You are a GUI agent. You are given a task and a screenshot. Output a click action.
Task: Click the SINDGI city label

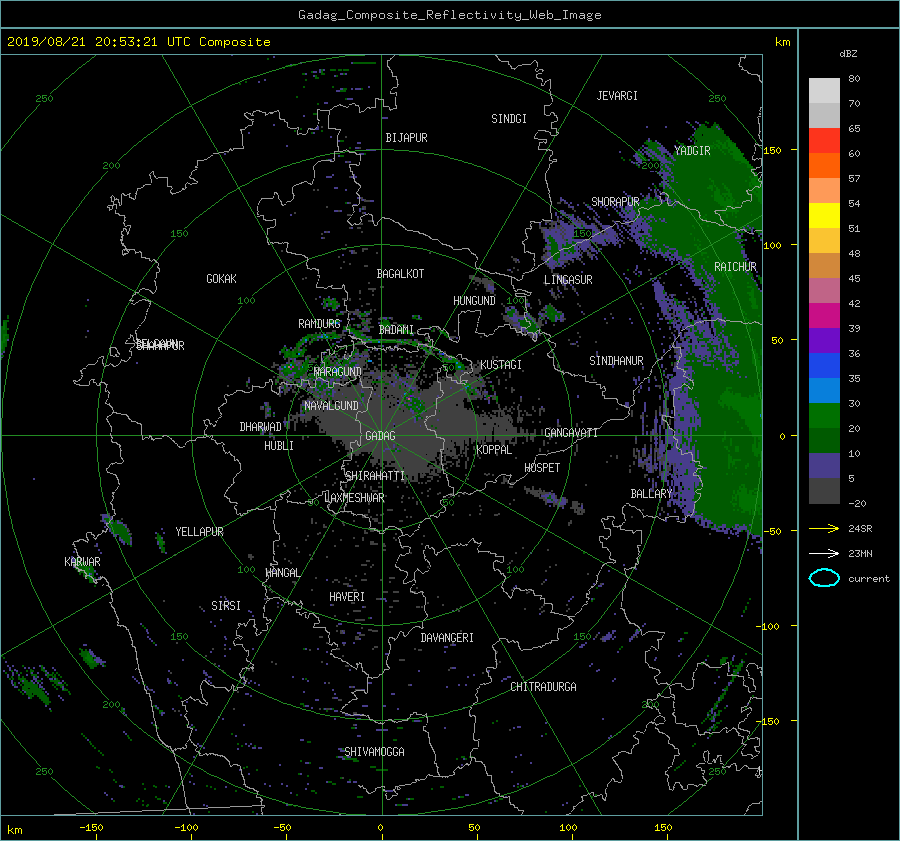[509, 119]
